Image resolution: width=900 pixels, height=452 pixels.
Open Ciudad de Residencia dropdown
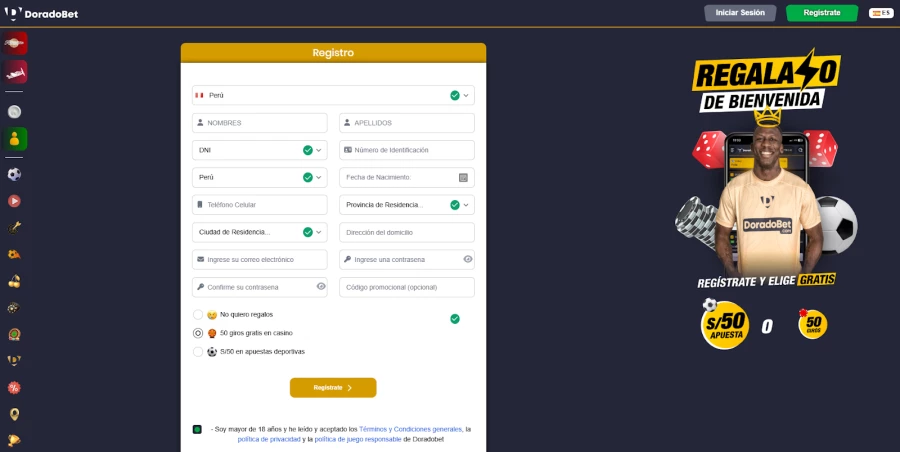point(260,232)
